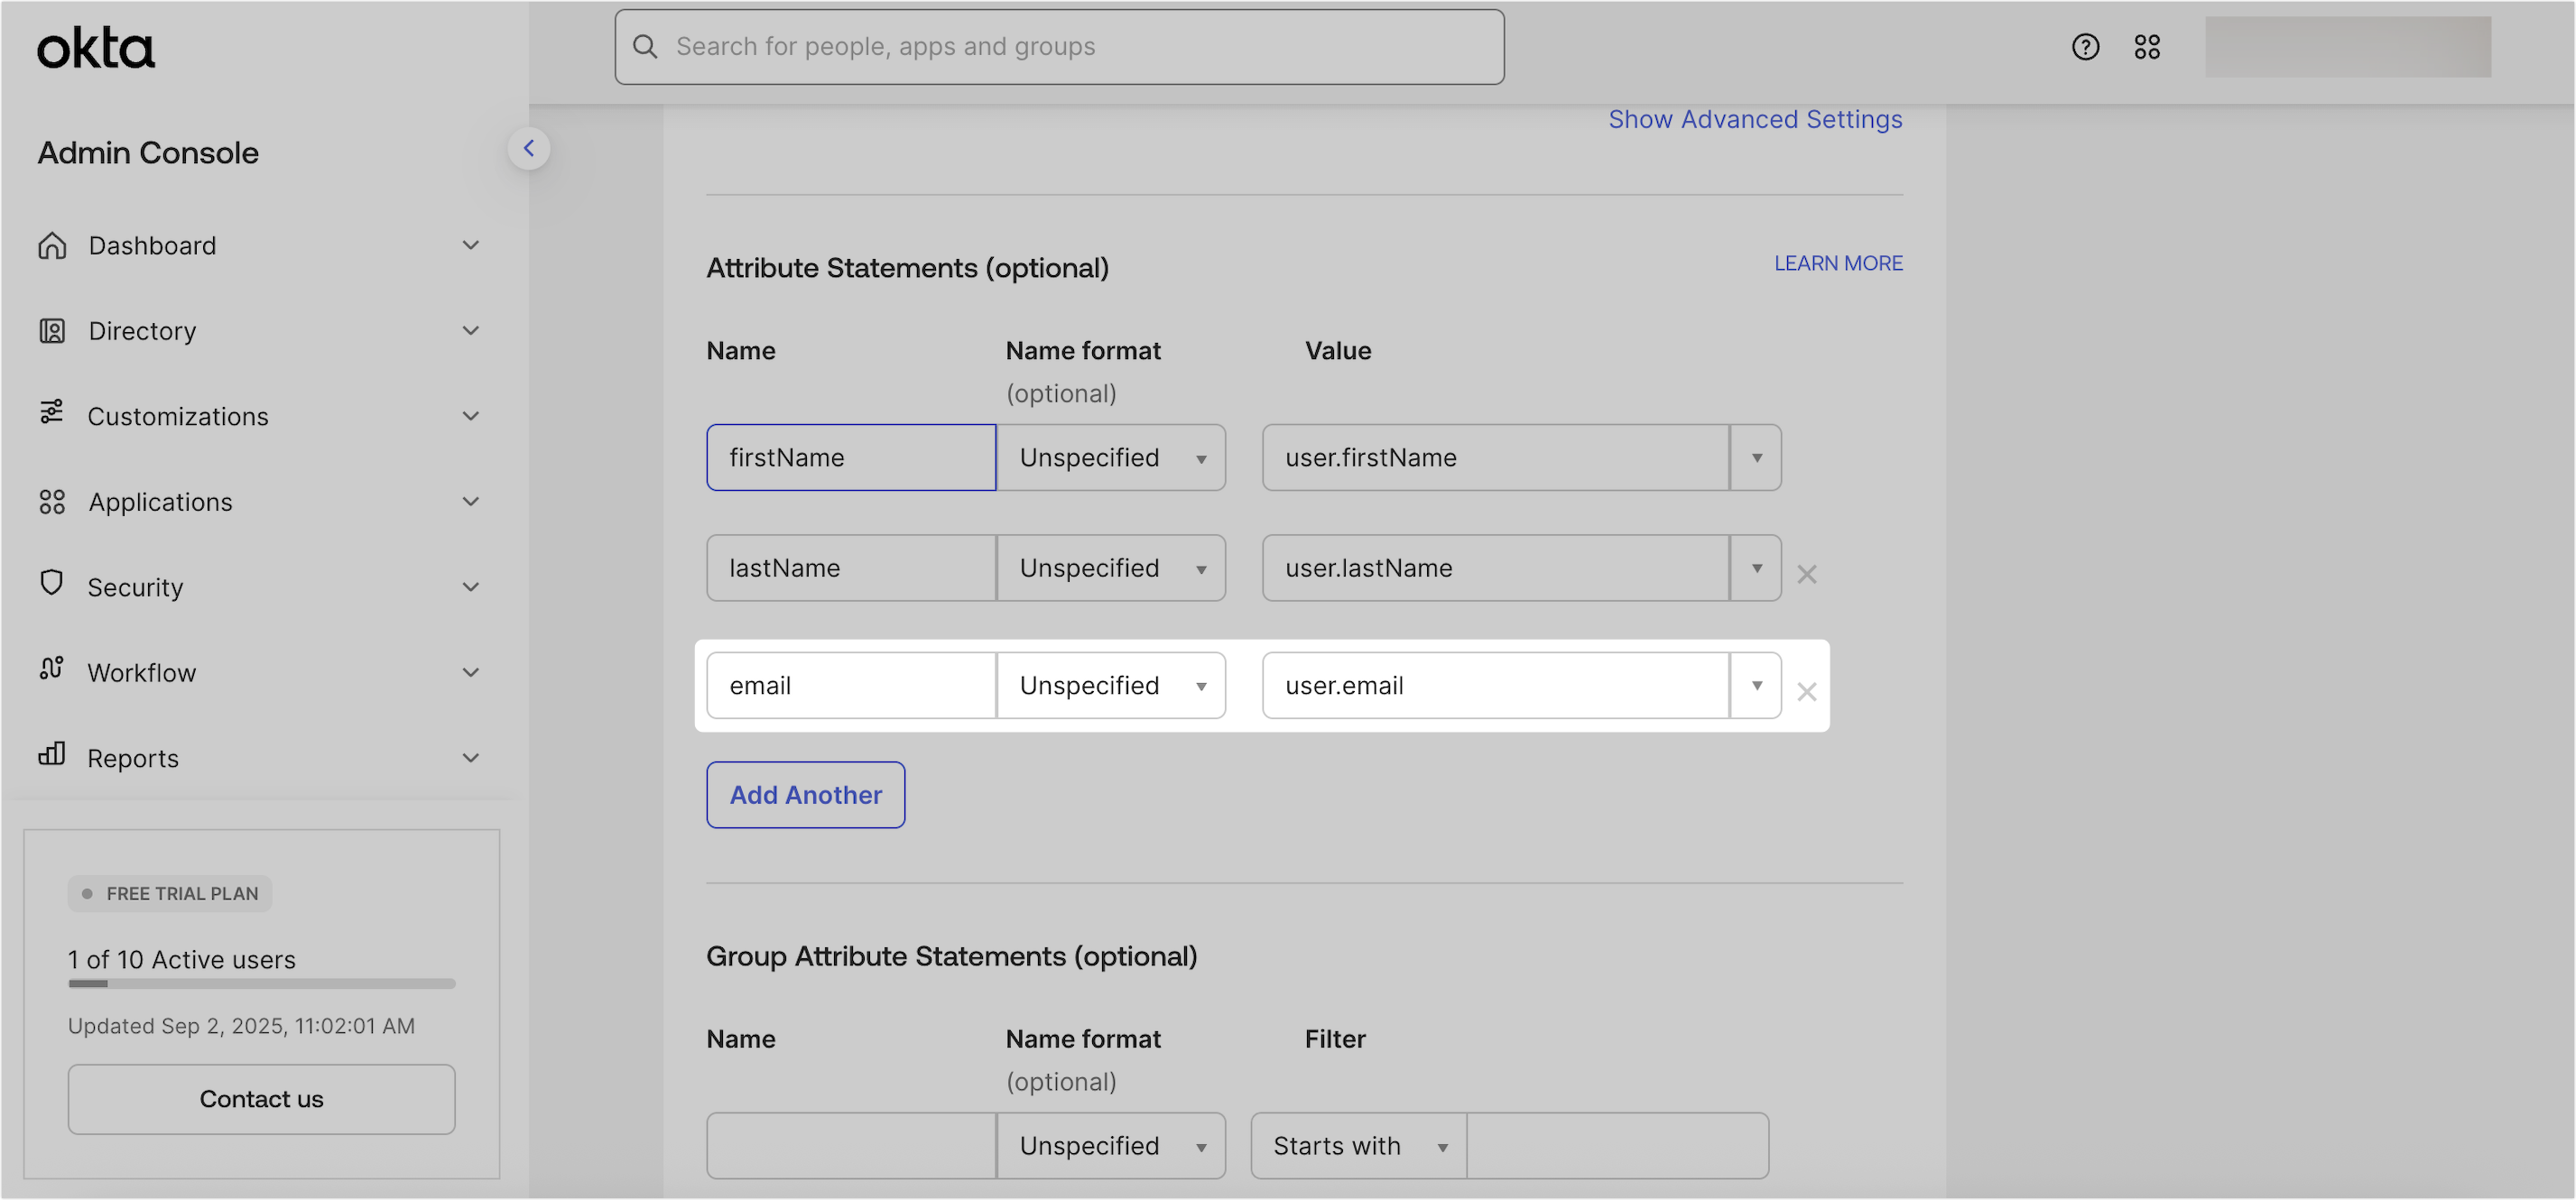This screenshot has width=2576, height=1200.
Task: Click the Customizations sliders icon
Action: [x=51, y=412]
